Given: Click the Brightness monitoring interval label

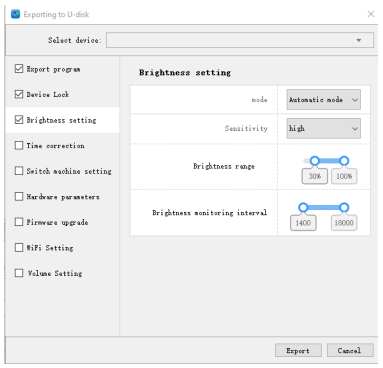Looking at the screenshot, I should (210, 213).
